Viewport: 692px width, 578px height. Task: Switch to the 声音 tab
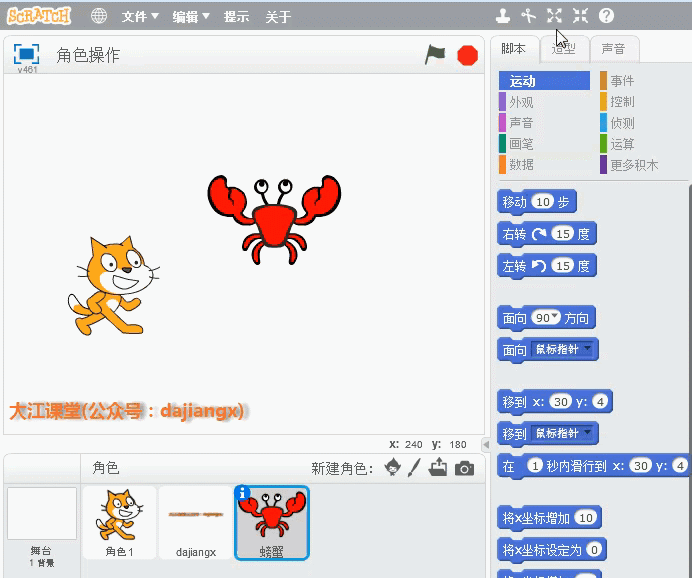612,48
